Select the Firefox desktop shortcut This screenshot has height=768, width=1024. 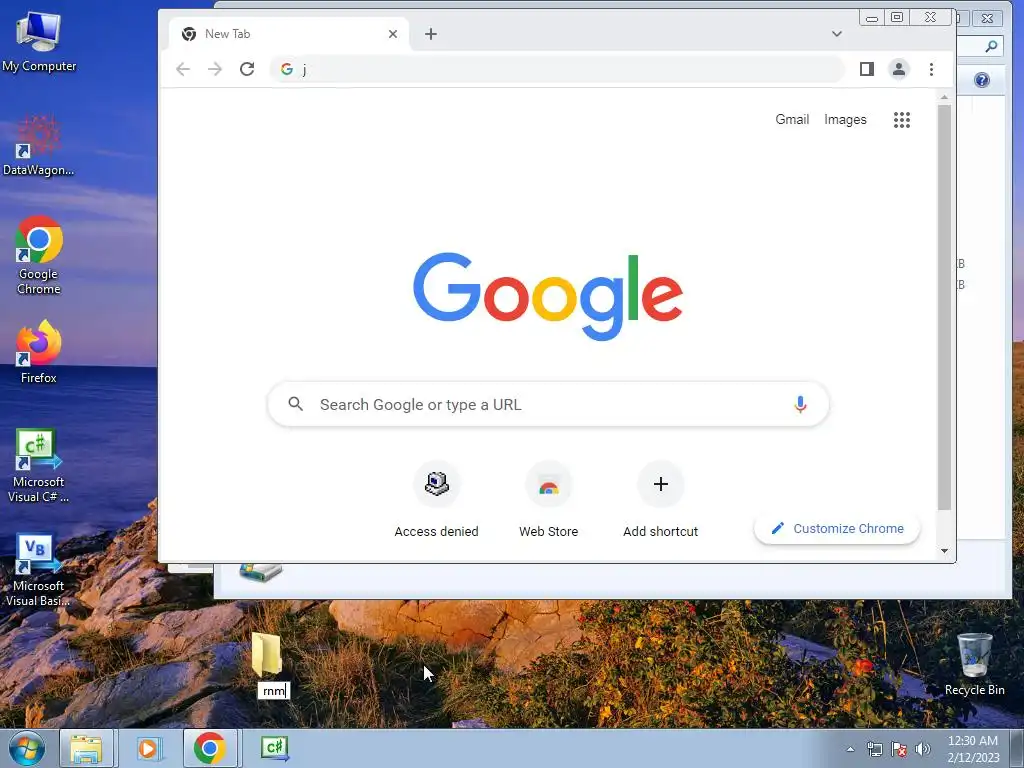pyautogui.click(x=39, y=352)
